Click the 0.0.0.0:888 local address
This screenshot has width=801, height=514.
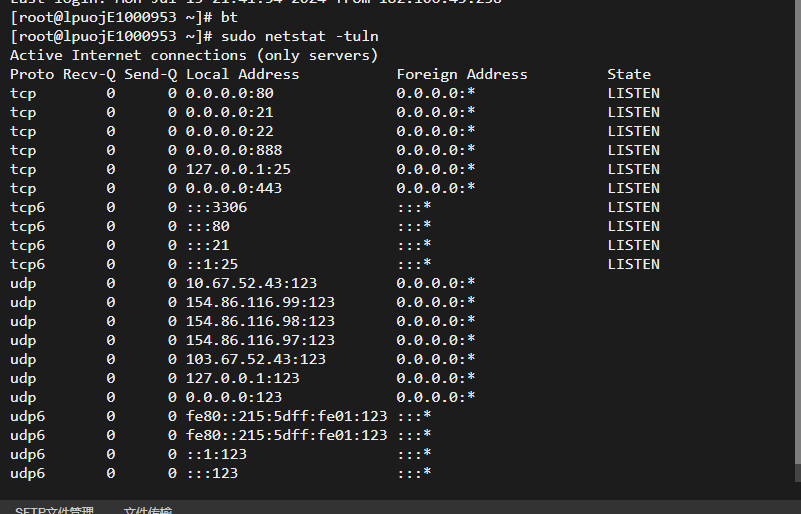(x=234, y=150)
